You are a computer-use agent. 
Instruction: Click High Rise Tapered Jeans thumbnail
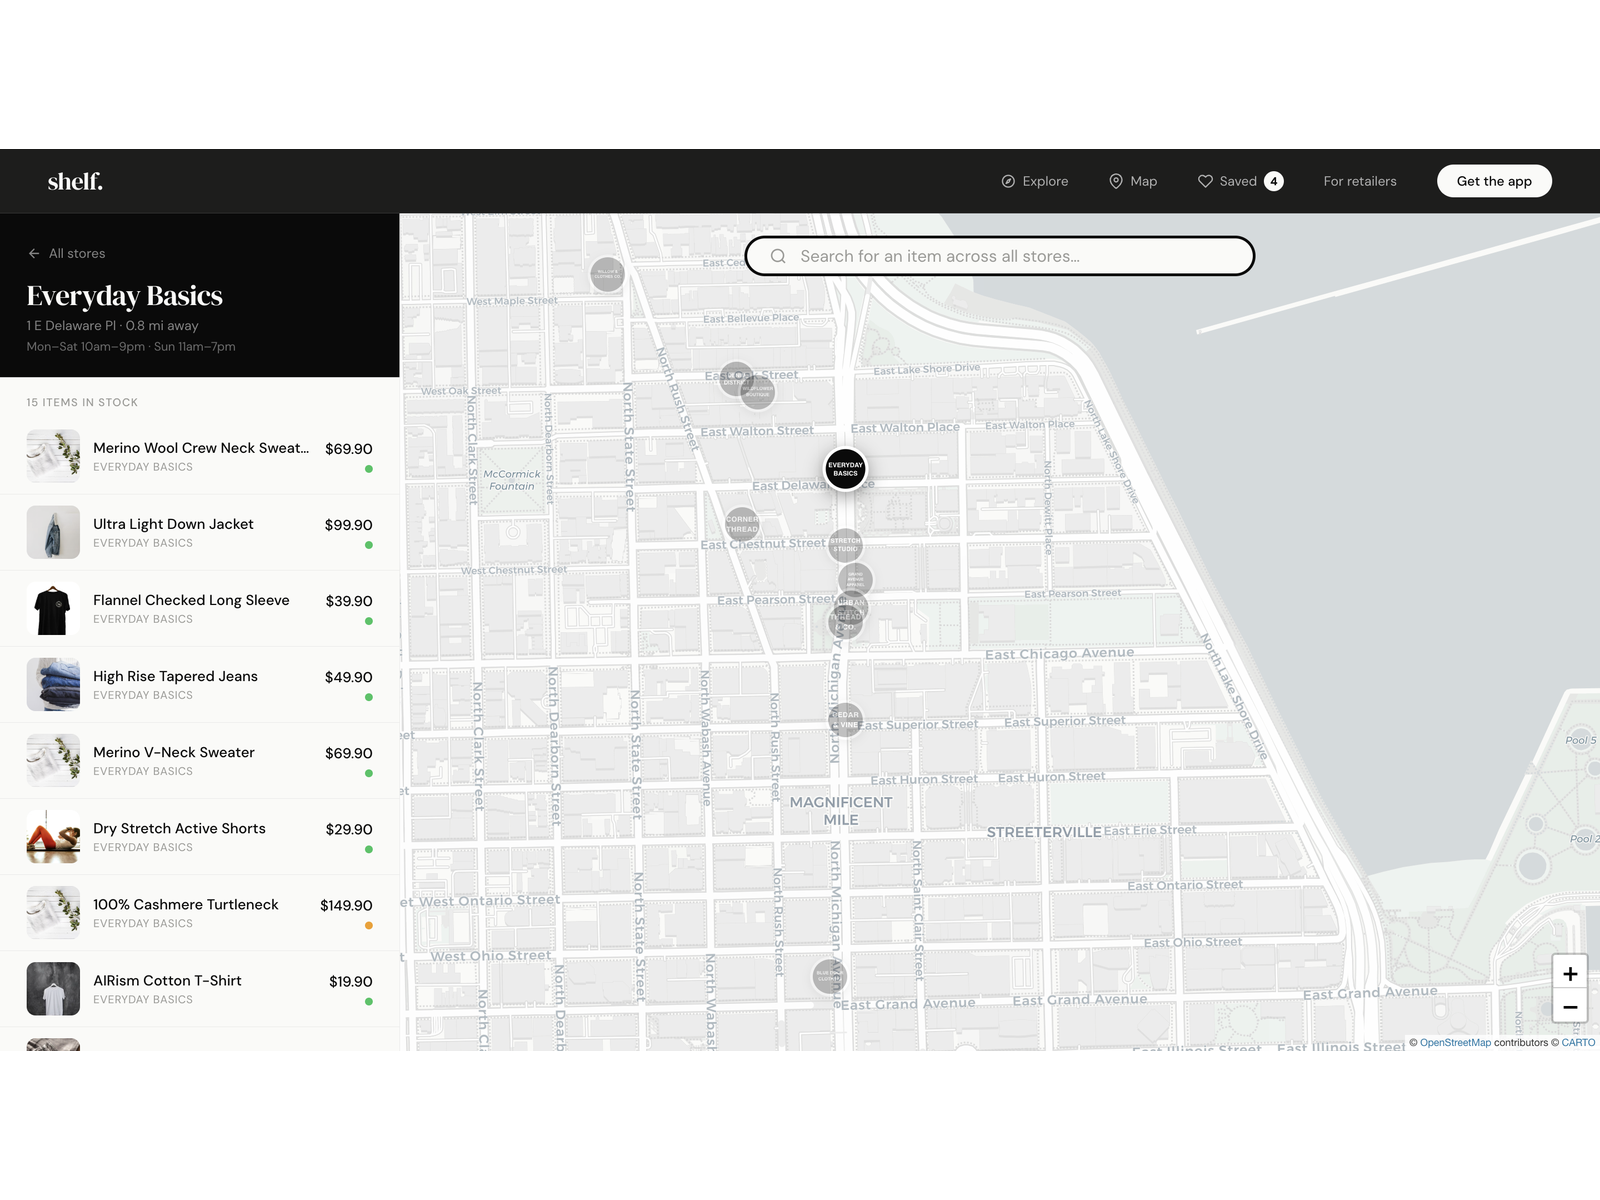pyautogui.click(x=53, y=684)
